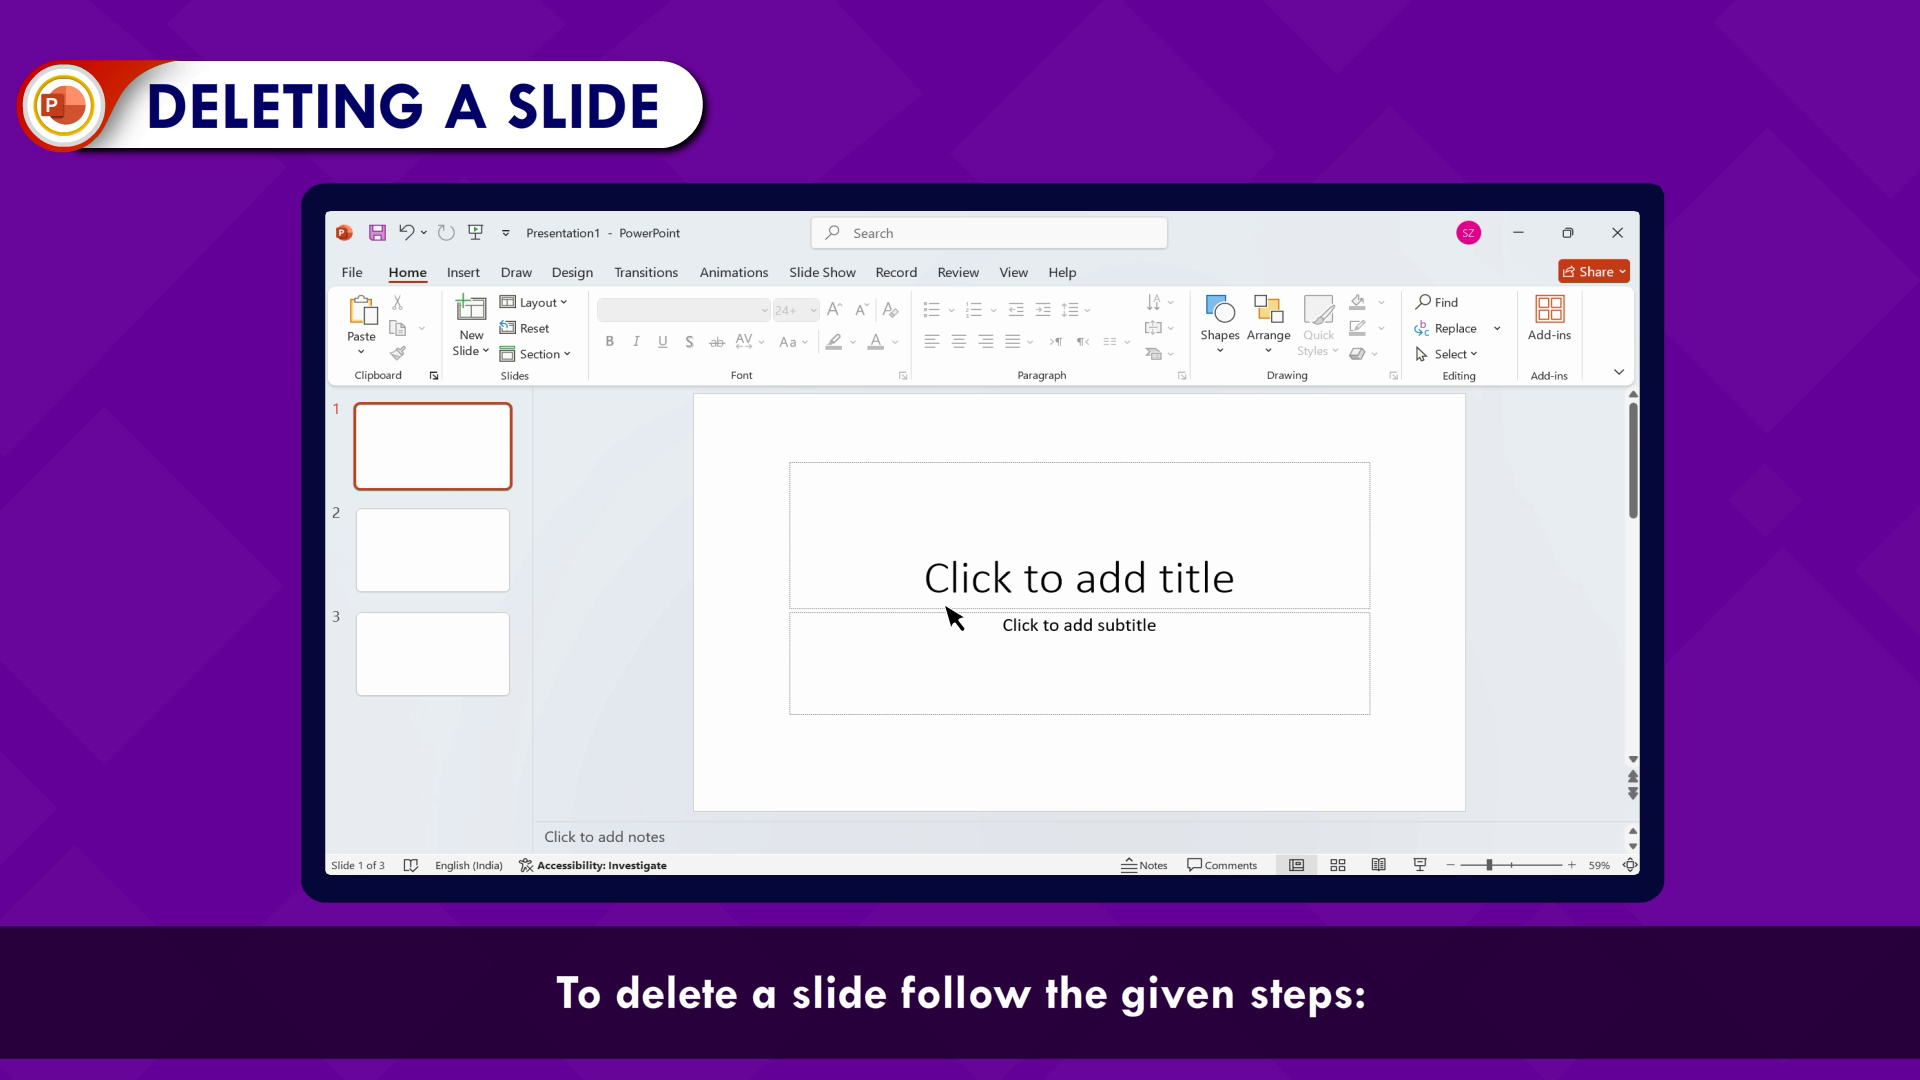Start slideshow from the status bar icon

tap(1420, 865)
